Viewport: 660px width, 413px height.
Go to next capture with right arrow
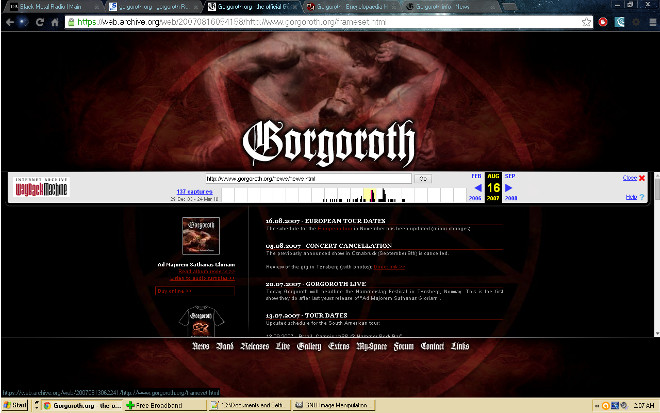(508, 188)
